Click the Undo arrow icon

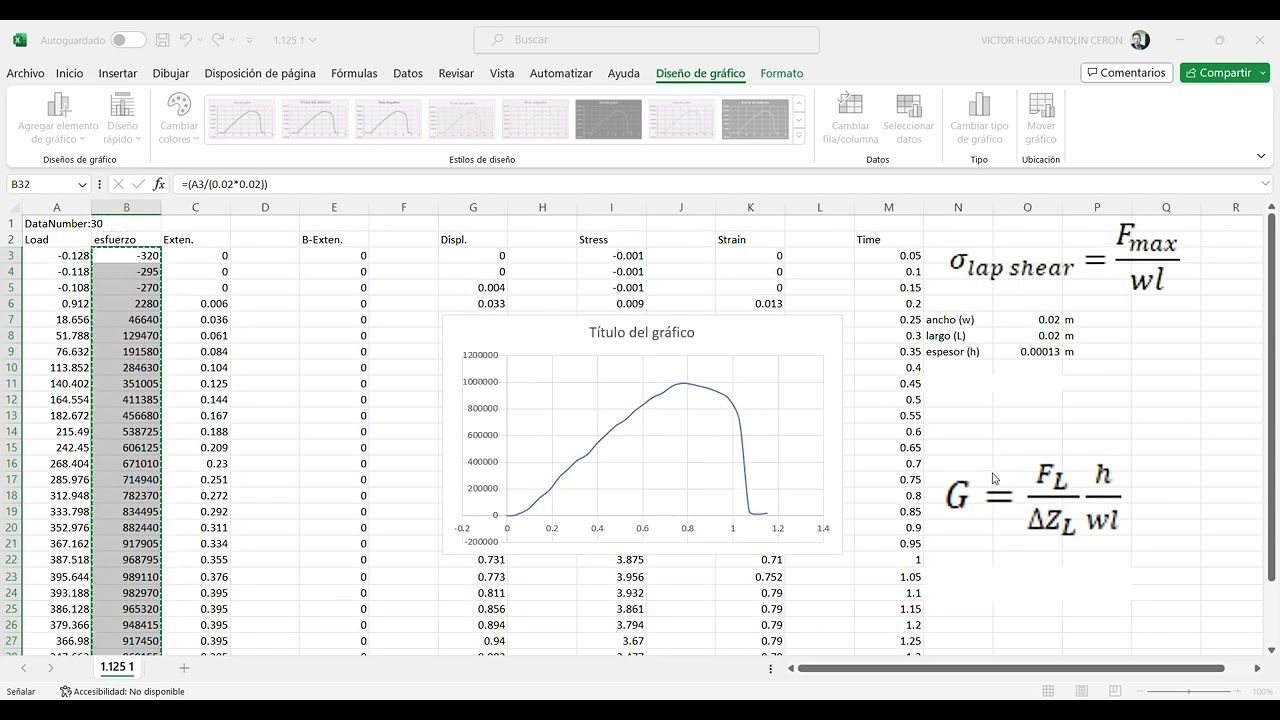pos(186,40)
